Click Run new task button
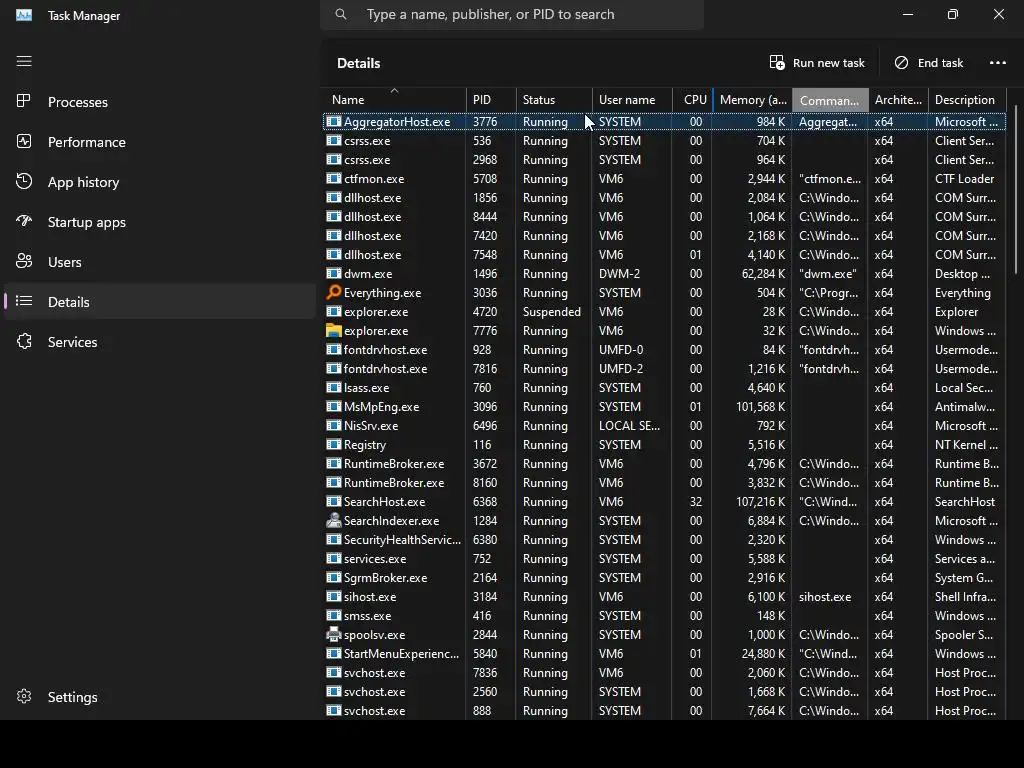1024x768 pixels. coord(817,63)
